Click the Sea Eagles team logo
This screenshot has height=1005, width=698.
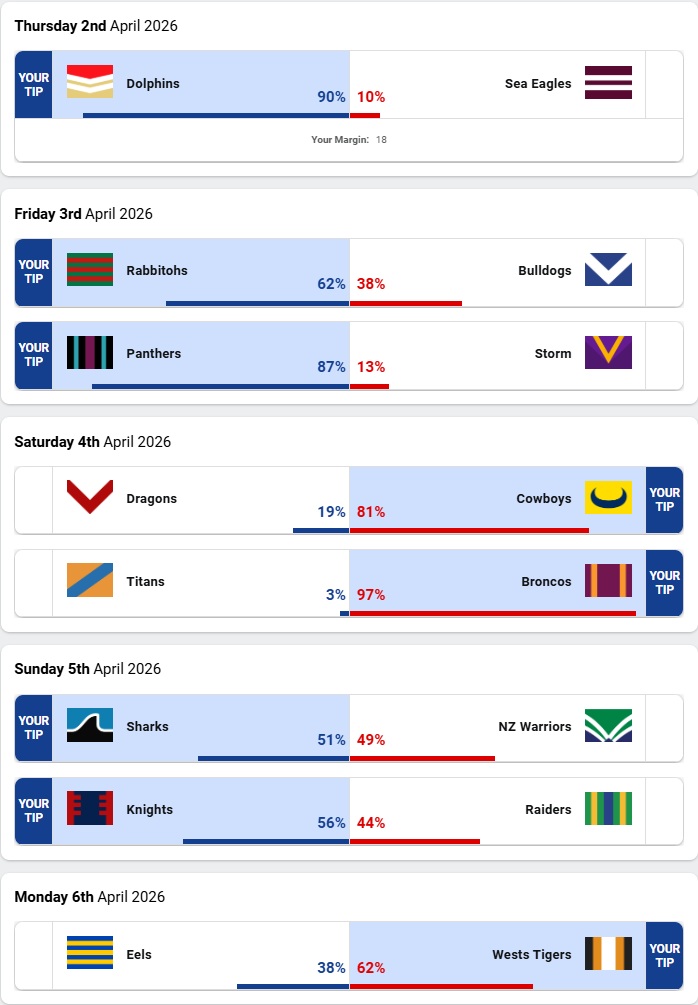608,83
